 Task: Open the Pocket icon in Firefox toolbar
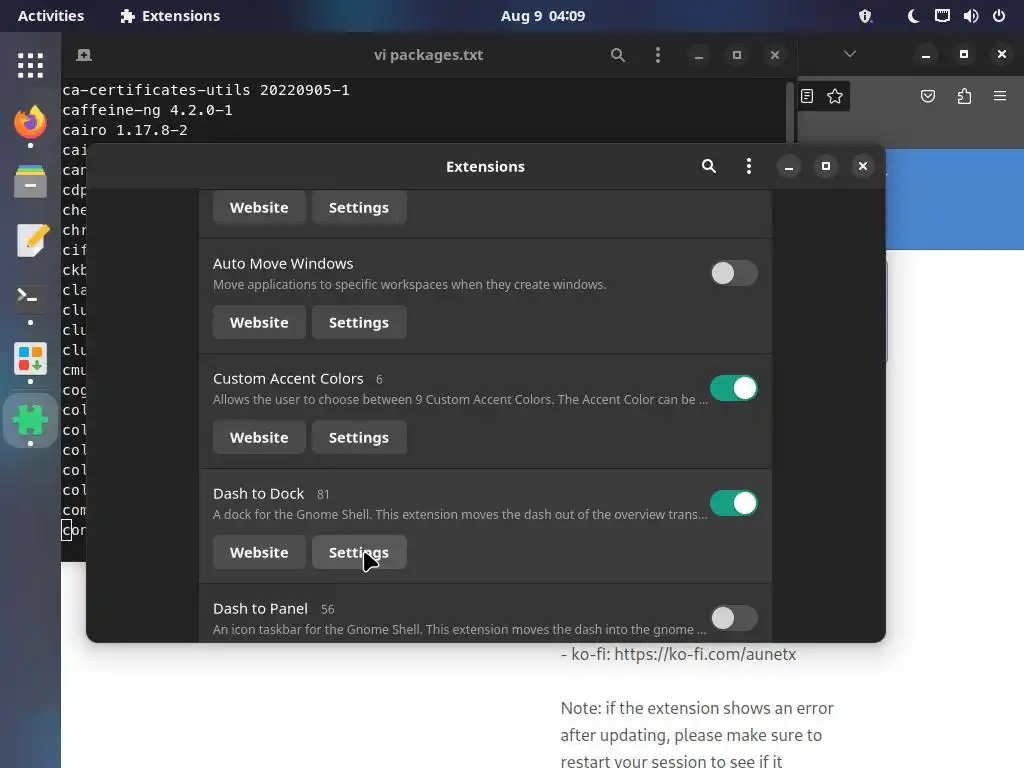927,97
